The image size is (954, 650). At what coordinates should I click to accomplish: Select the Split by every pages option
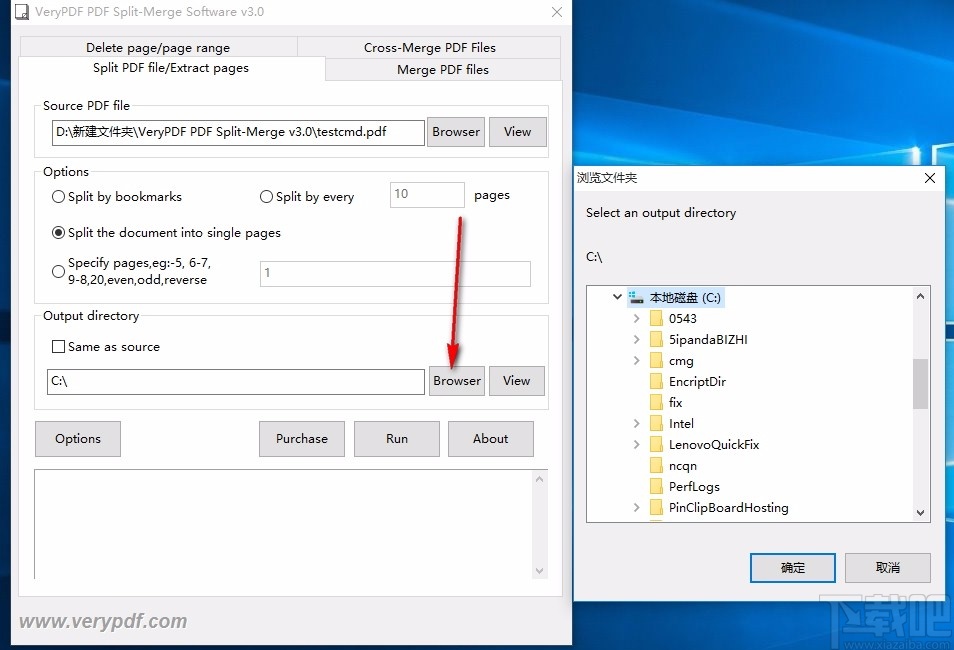266,197
